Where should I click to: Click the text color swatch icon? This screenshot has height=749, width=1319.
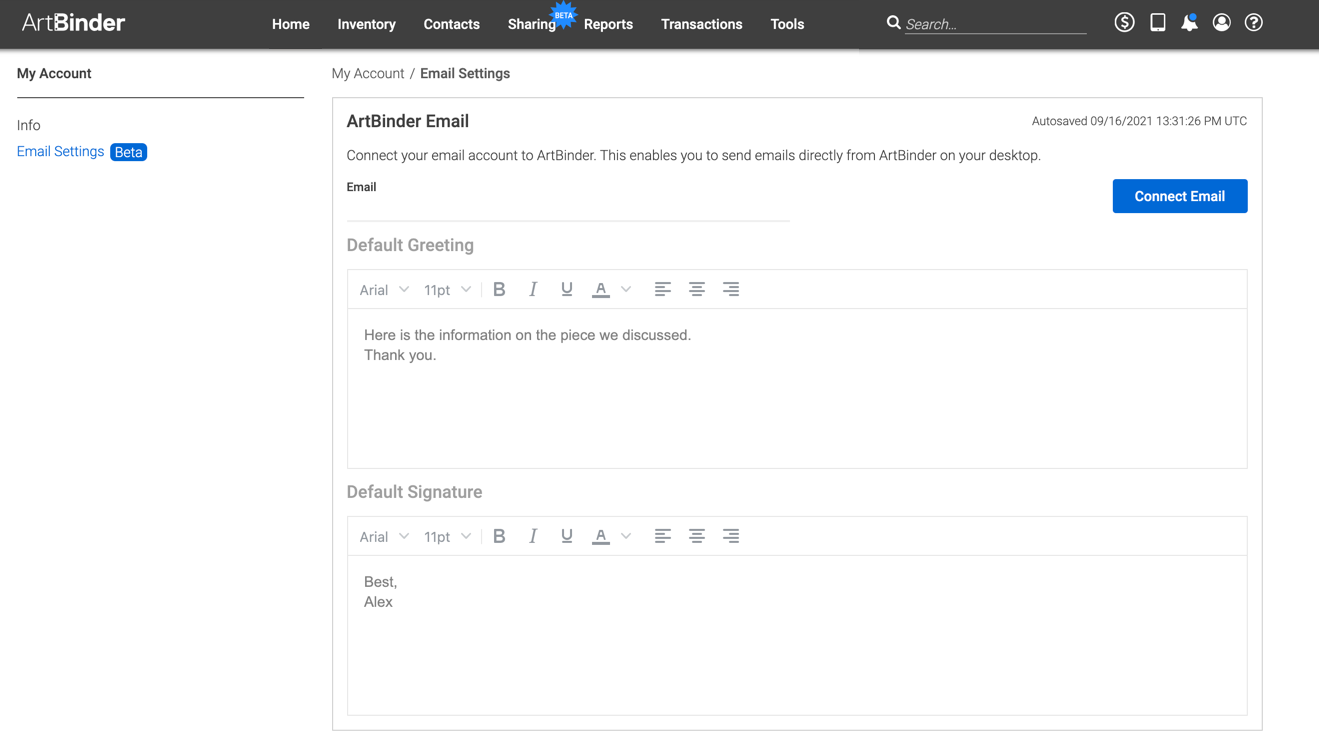pyautogui.click(x=600, y=289)
